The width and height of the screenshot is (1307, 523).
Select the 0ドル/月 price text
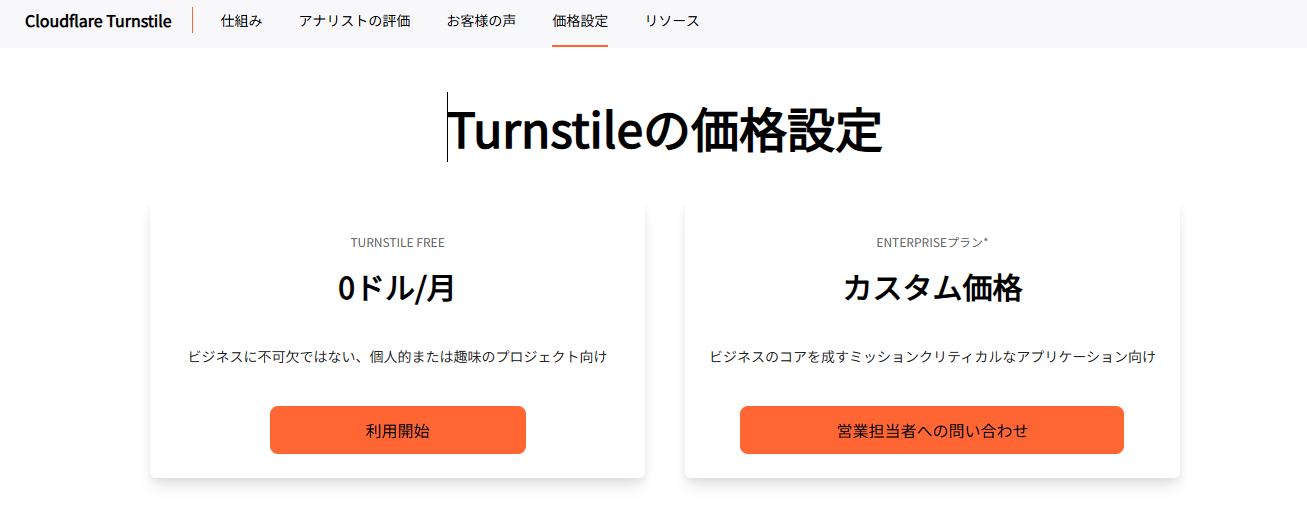coord(397,288)
